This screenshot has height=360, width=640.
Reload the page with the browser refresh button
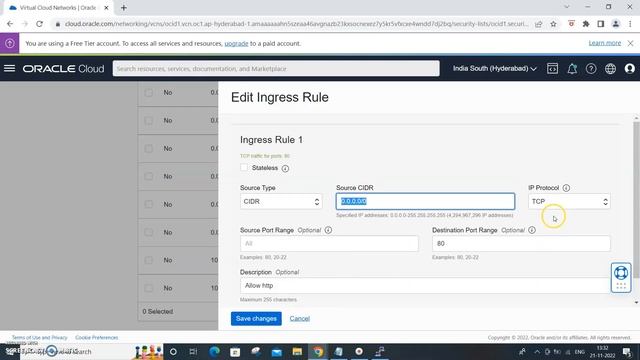pyautogui.click(x=39, y=24)
